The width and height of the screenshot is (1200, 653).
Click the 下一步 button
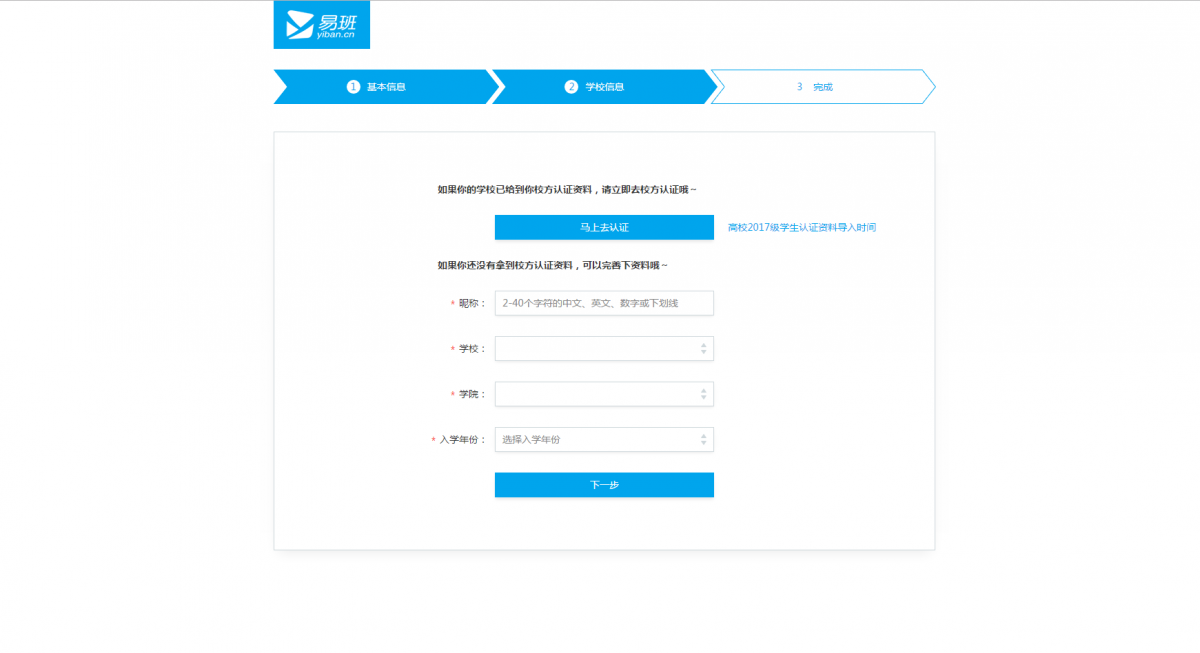[x=604, y=485]
